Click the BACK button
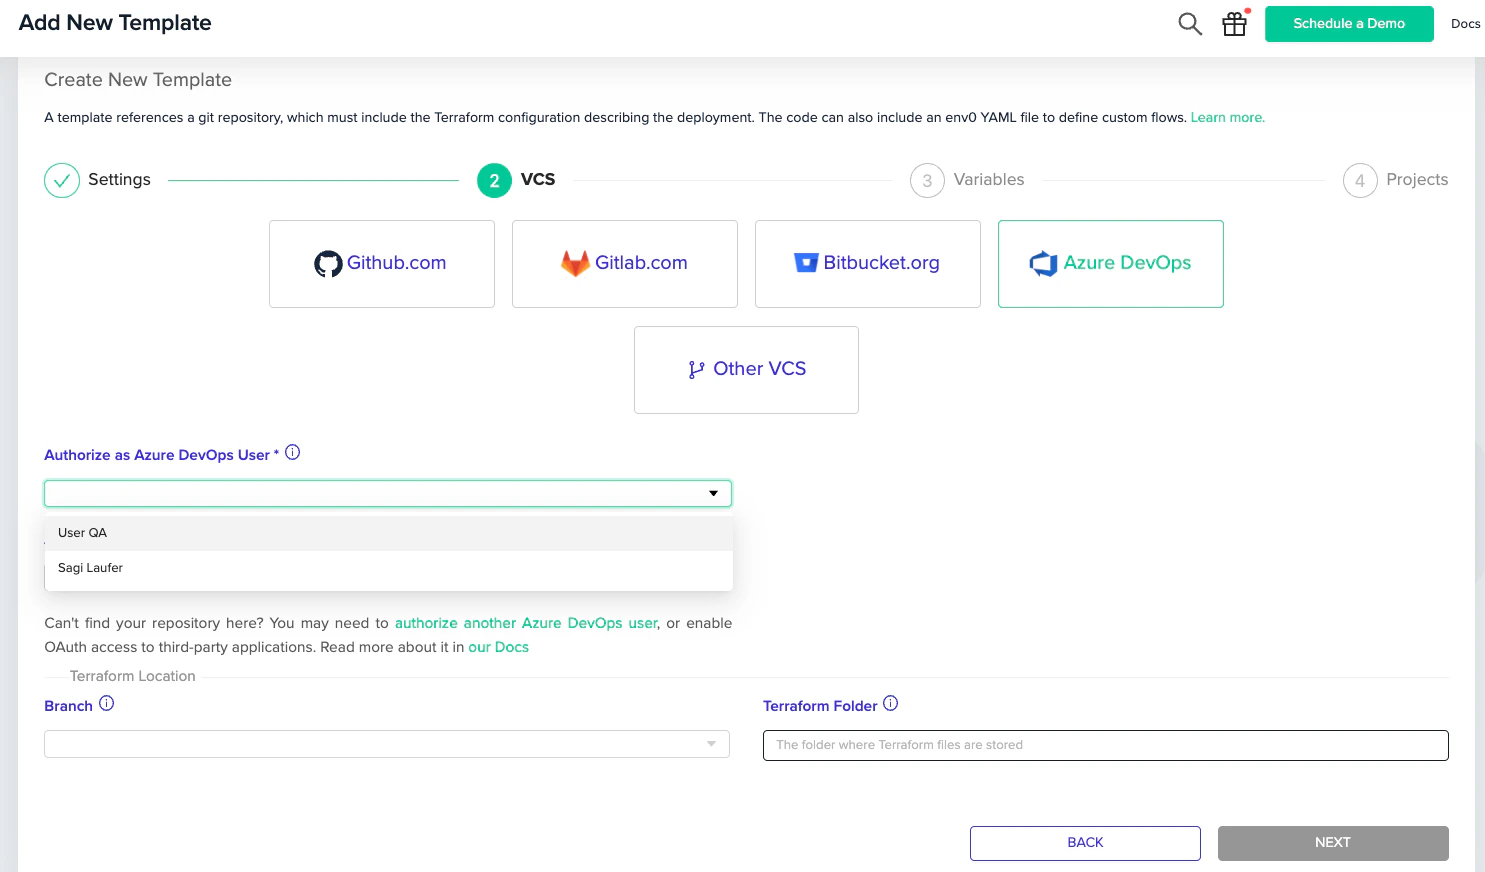This screenshot has width=1485, height=872. click(x=1085, y=843)
